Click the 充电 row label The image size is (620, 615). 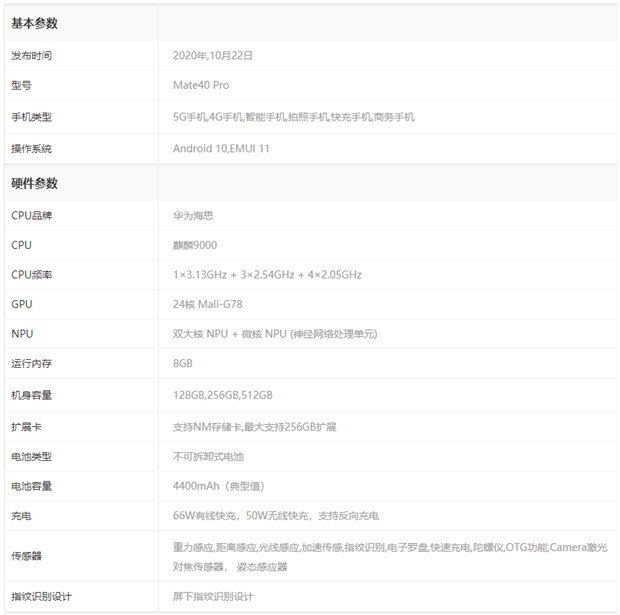(x=21, y=516)
